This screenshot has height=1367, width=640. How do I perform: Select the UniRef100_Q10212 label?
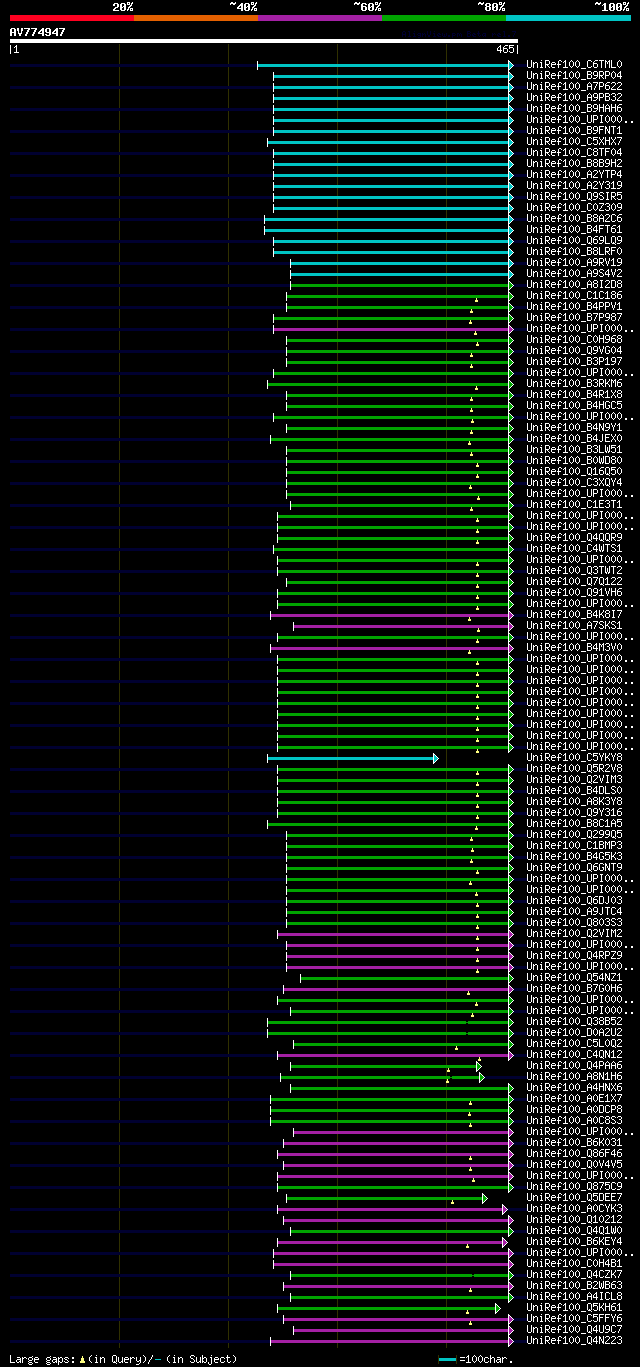point(574,1220)
